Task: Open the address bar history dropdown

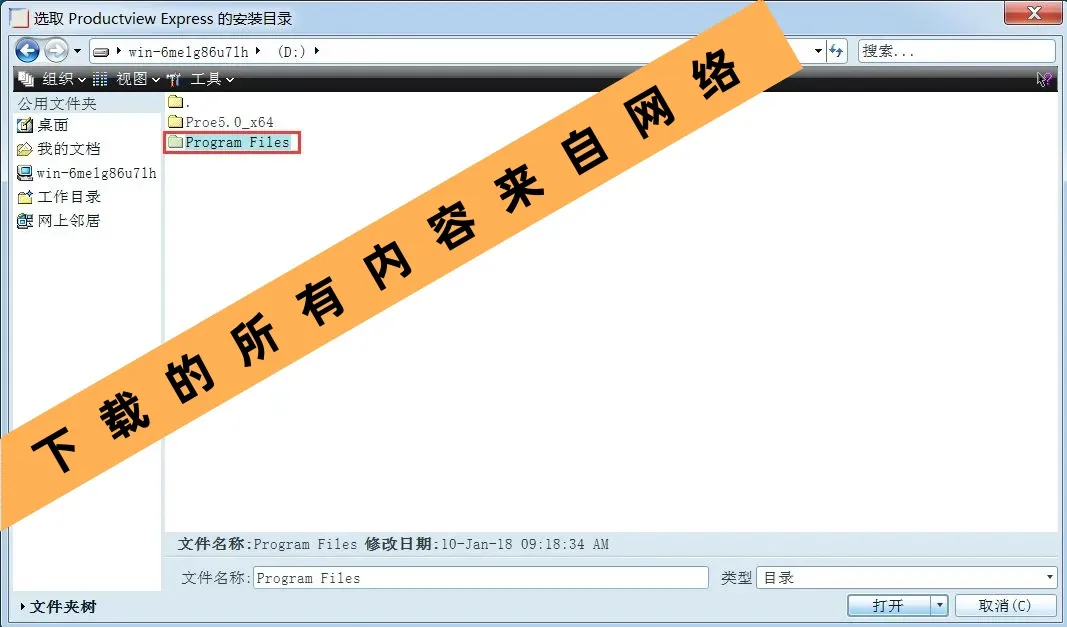Action: (x=819, y=51)
